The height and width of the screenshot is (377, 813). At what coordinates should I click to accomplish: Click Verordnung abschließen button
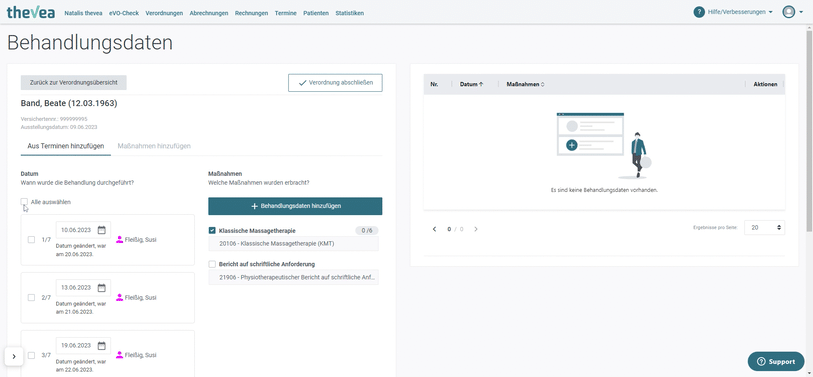pyautogui.click(x=335, y=82)
